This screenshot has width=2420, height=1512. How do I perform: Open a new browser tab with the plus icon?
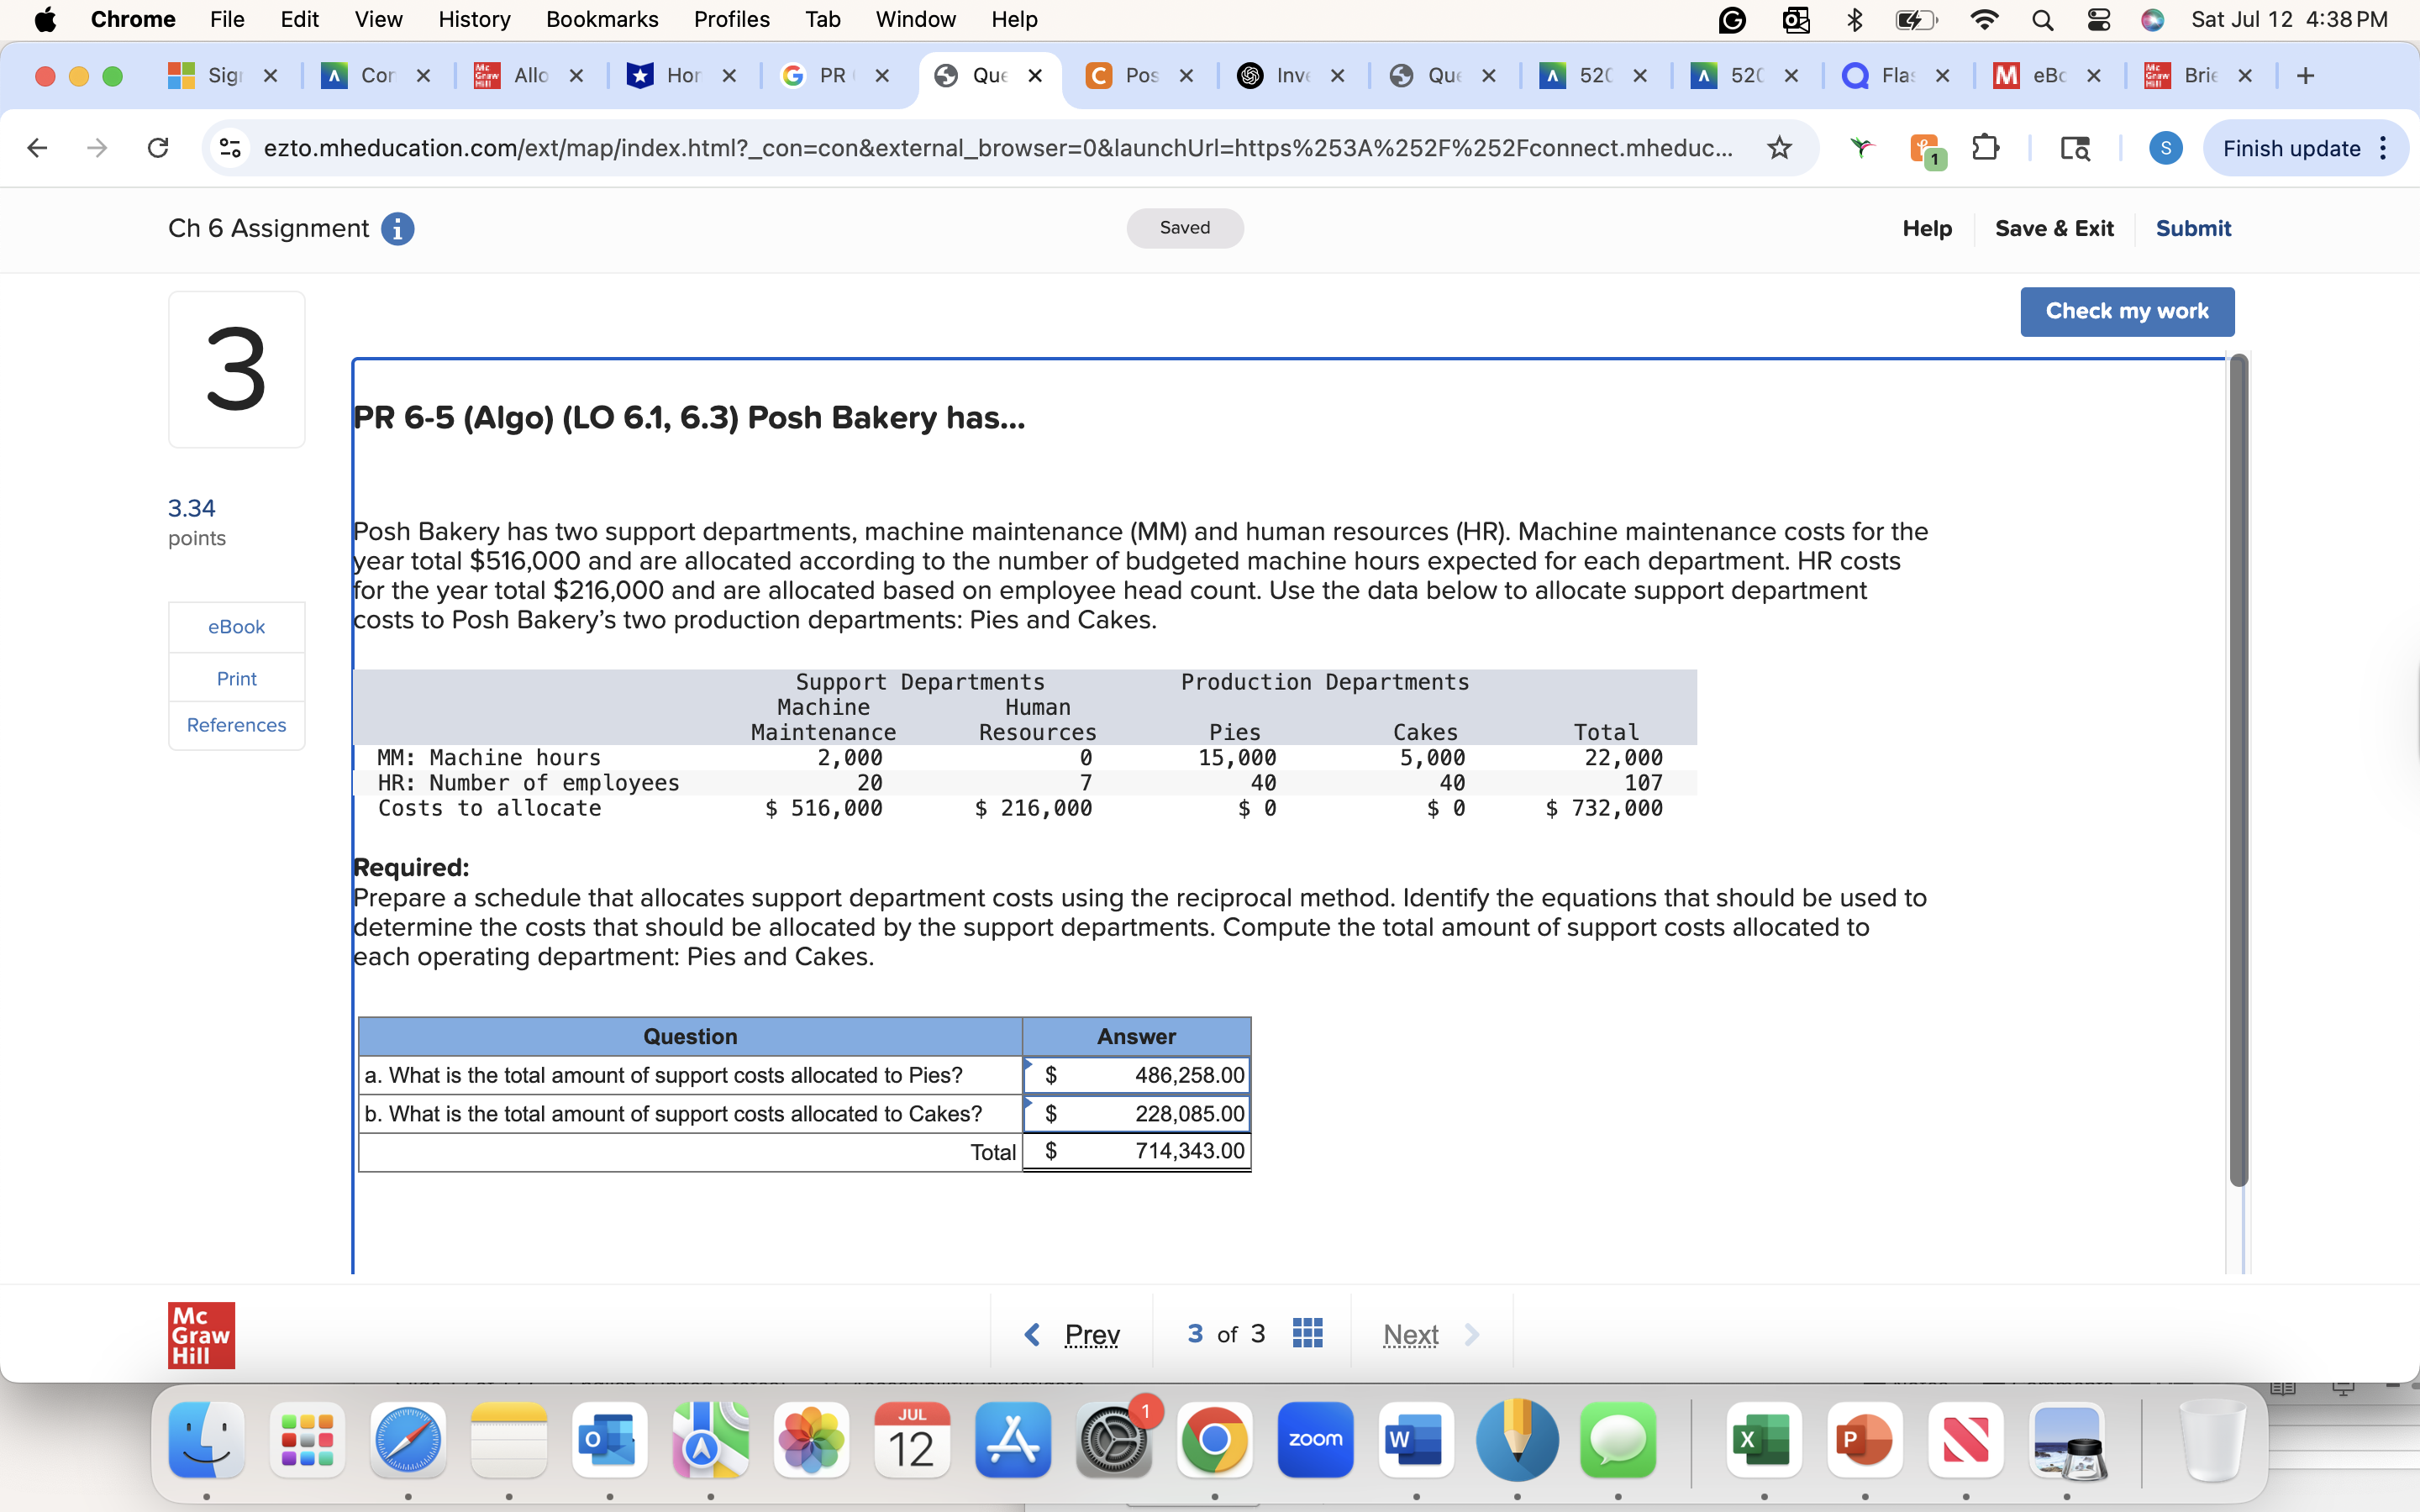pyautogui.click(x=2306, y=75)
